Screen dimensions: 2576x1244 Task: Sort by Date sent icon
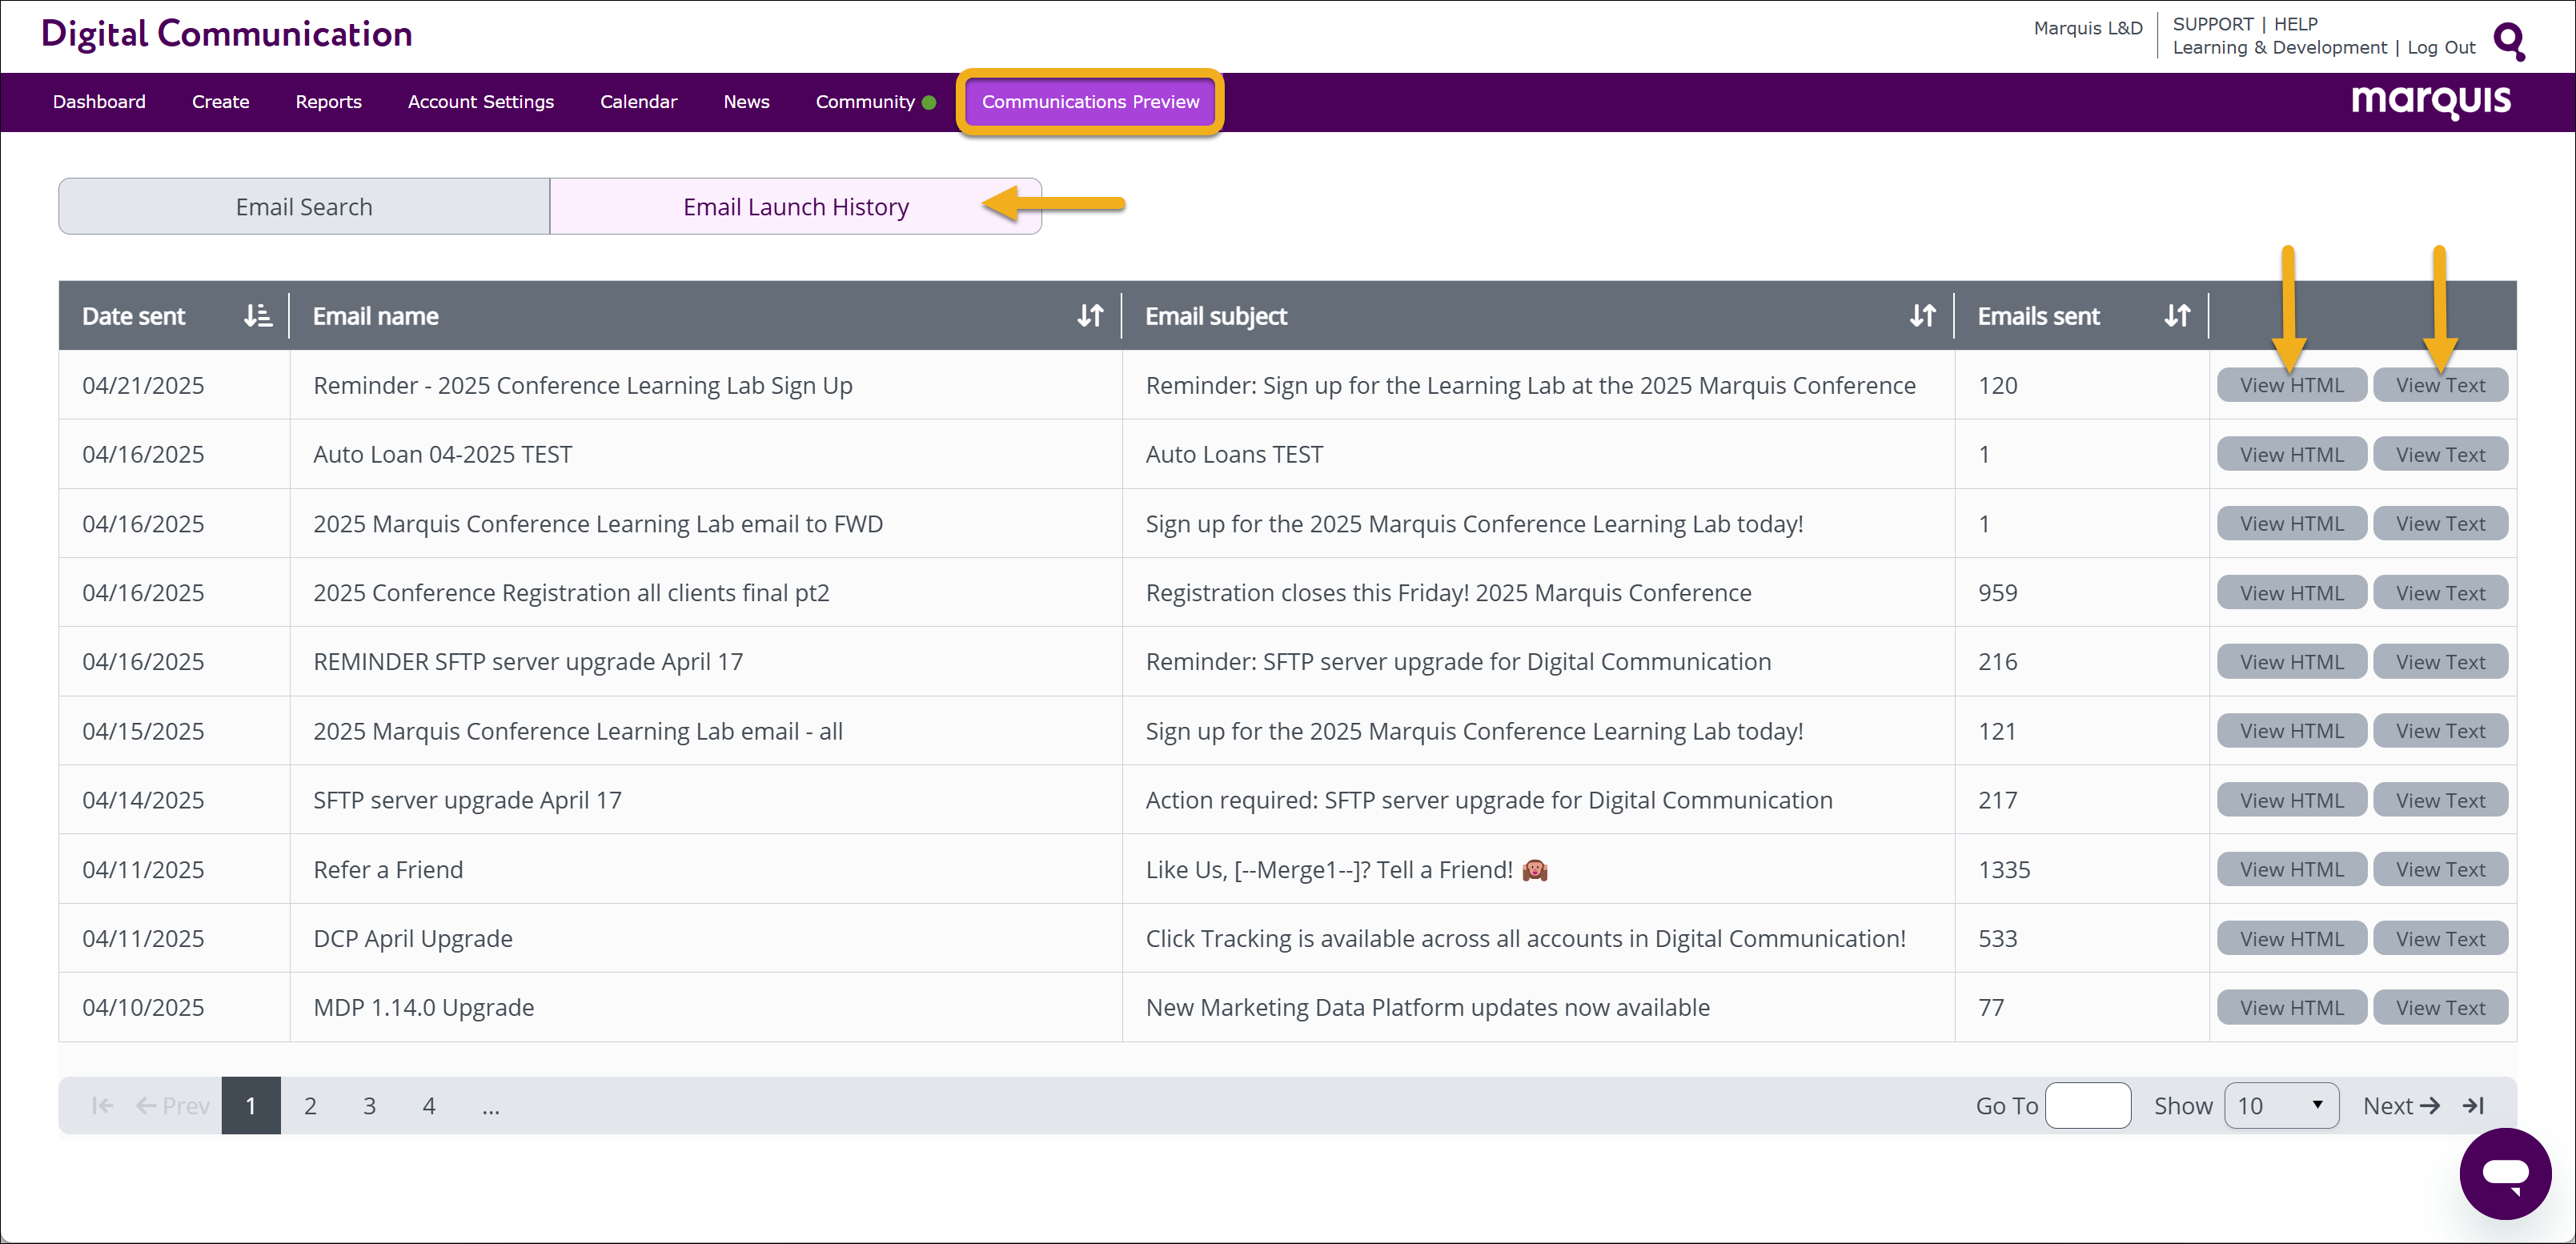pyautogui.click(x=258, y=316)
